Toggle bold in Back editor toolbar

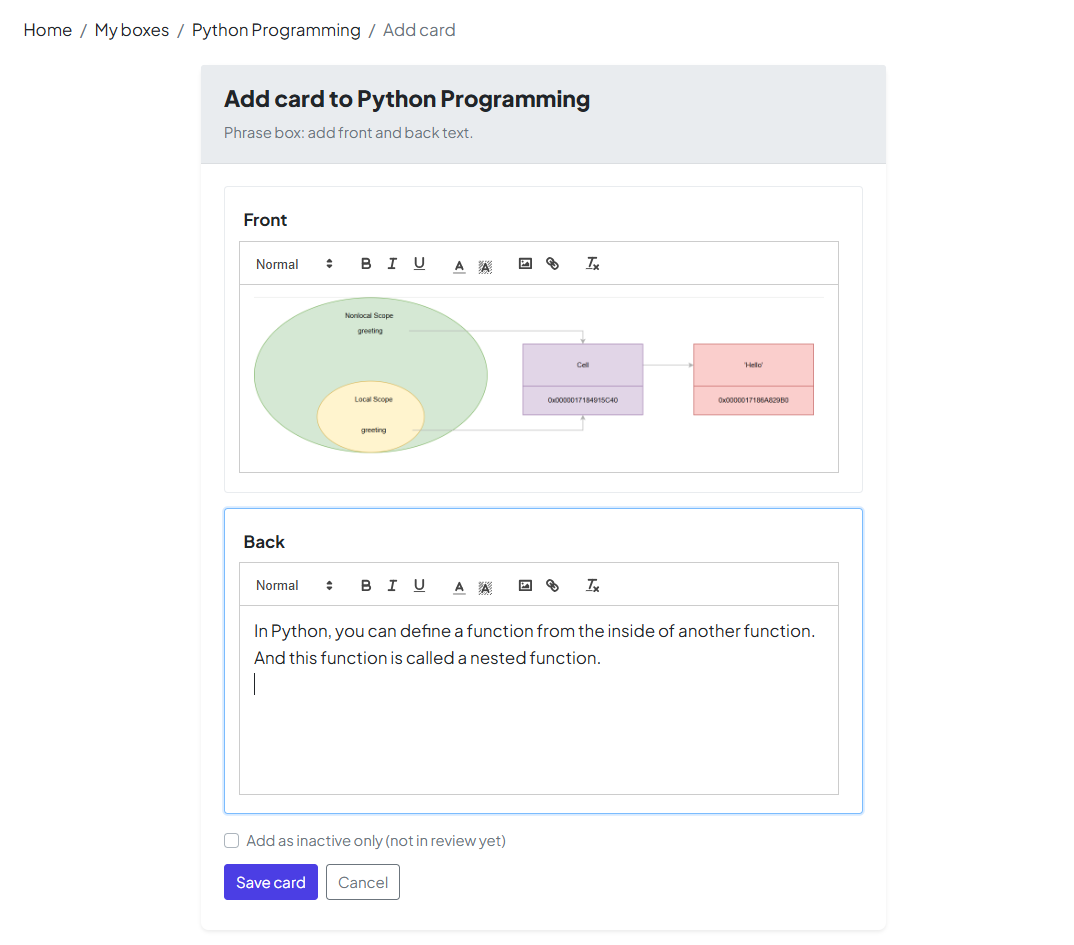(366, 586)
